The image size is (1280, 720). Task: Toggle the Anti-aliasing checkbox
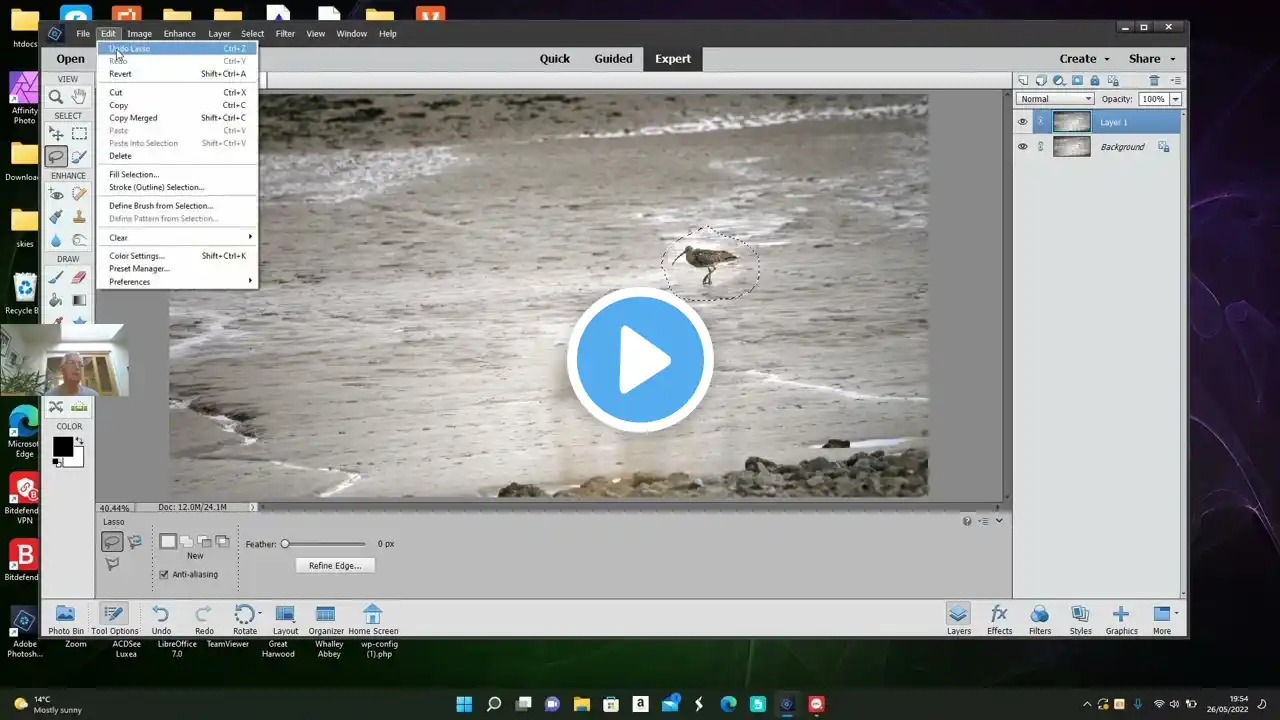coord(164,574)
